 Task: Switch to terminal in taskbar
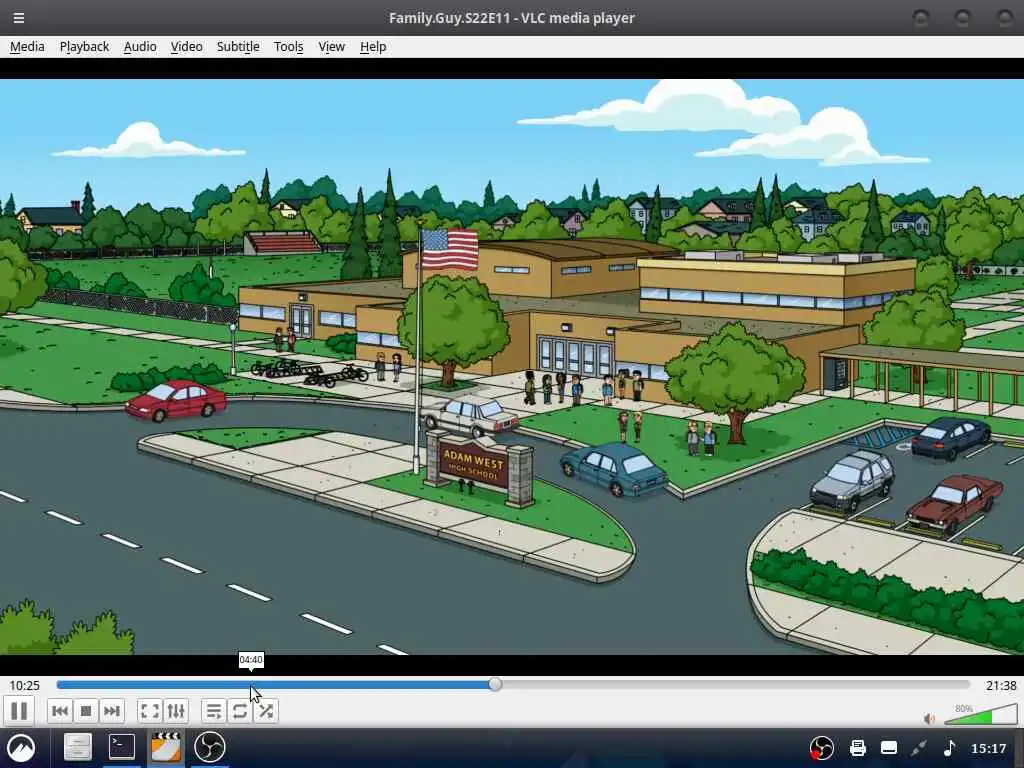coord(121,746)
